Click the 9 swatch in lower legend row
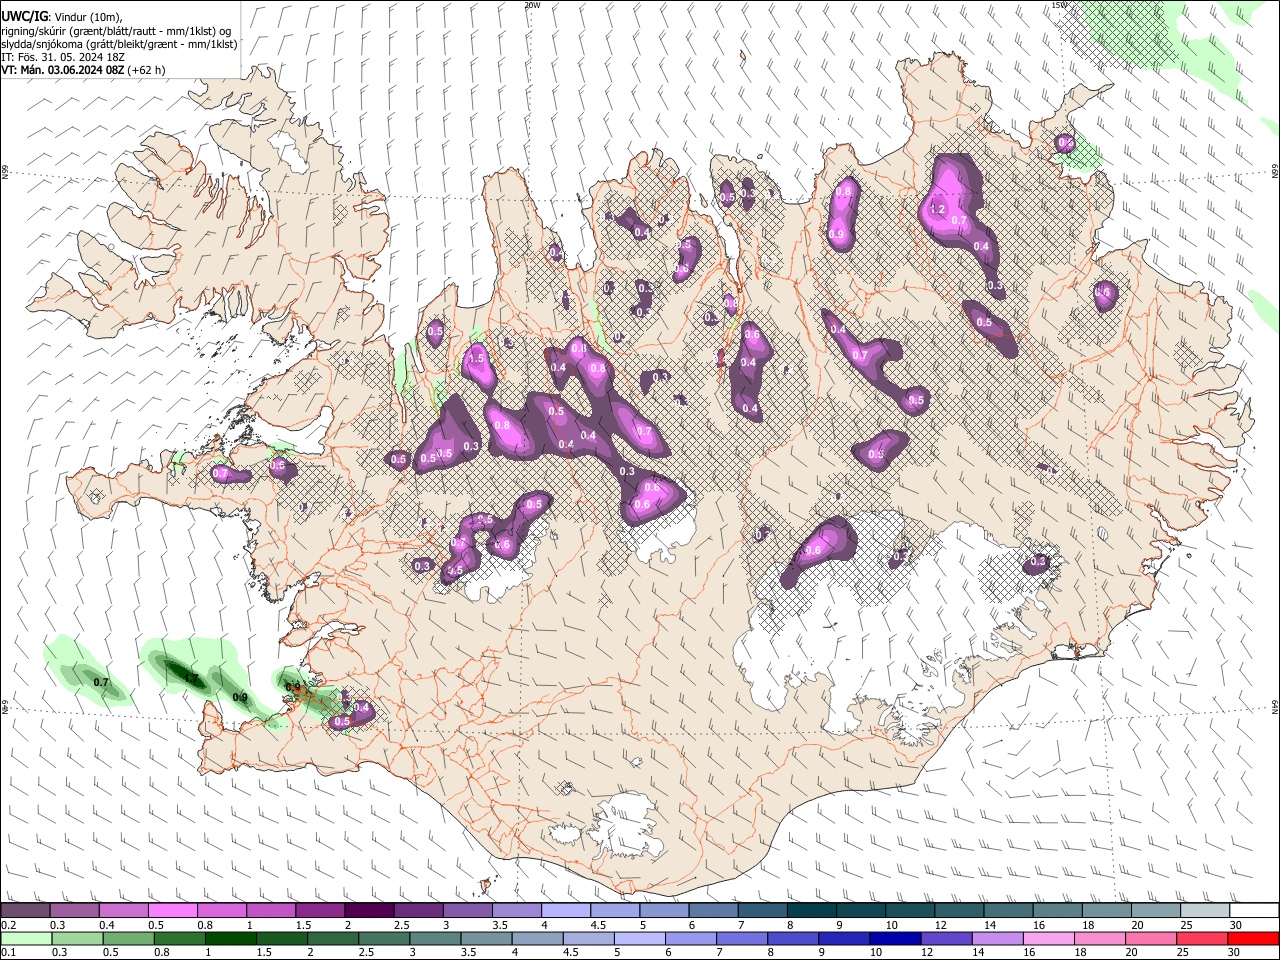Screen dimensions: 1280x960 tap(843, 938)
